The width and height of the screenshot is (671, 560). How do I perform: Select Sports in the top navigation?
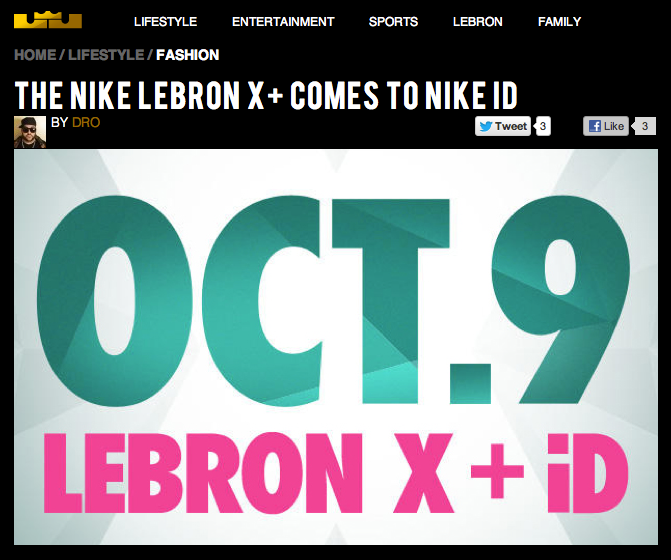coord(393,21)
